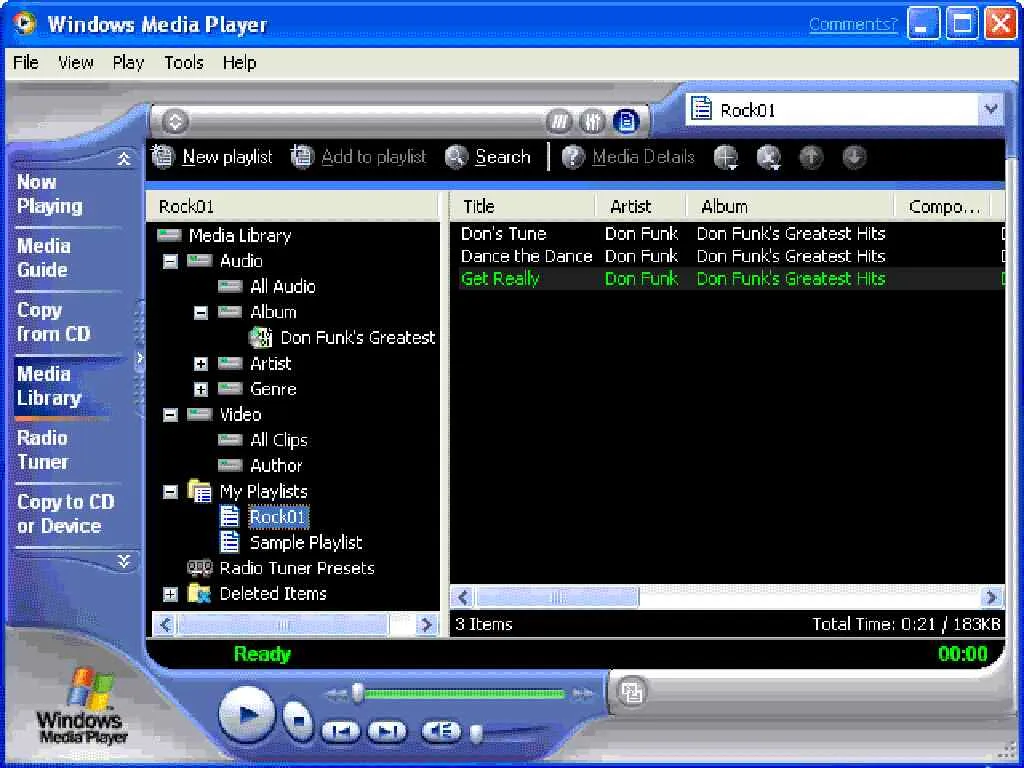Click the Stop button

pyautogui.click(x=298, y=720)
